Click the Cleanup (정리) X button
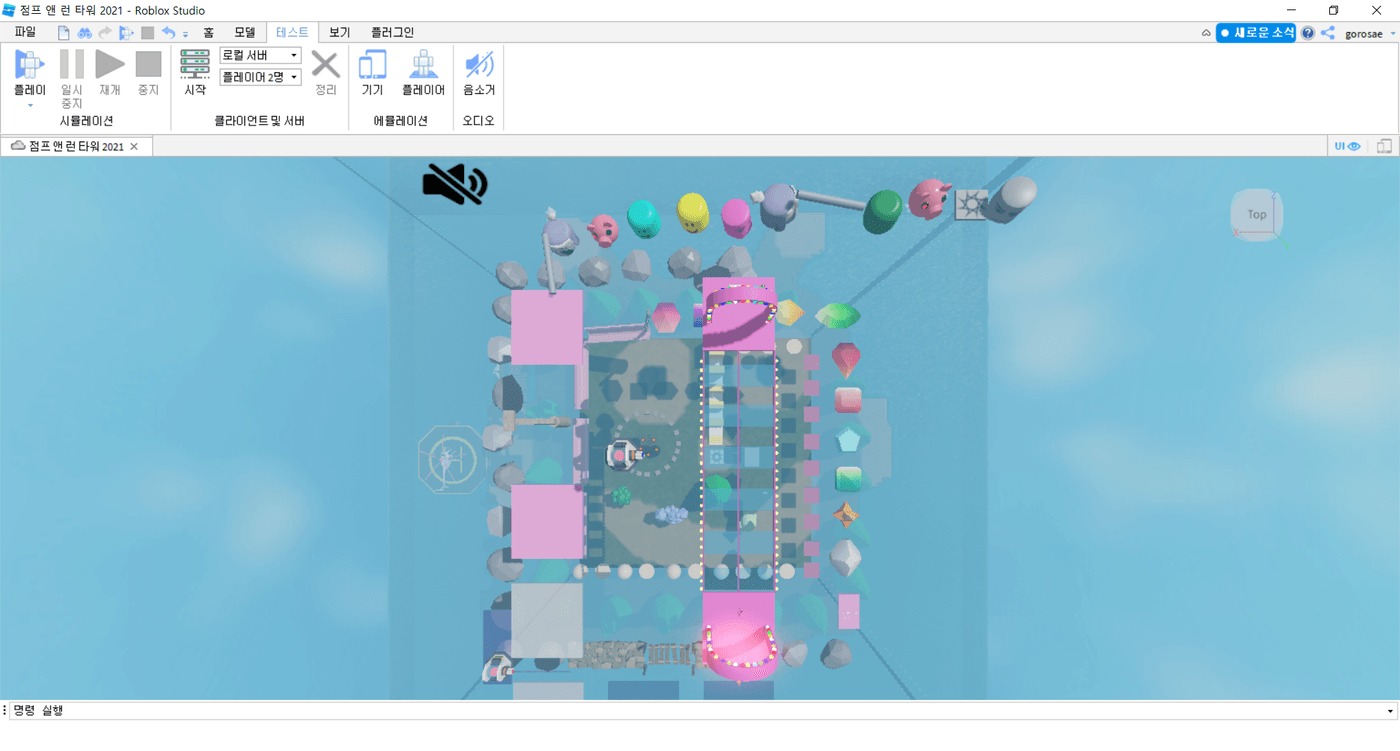The image size is (1400, 751). point(325,72)
